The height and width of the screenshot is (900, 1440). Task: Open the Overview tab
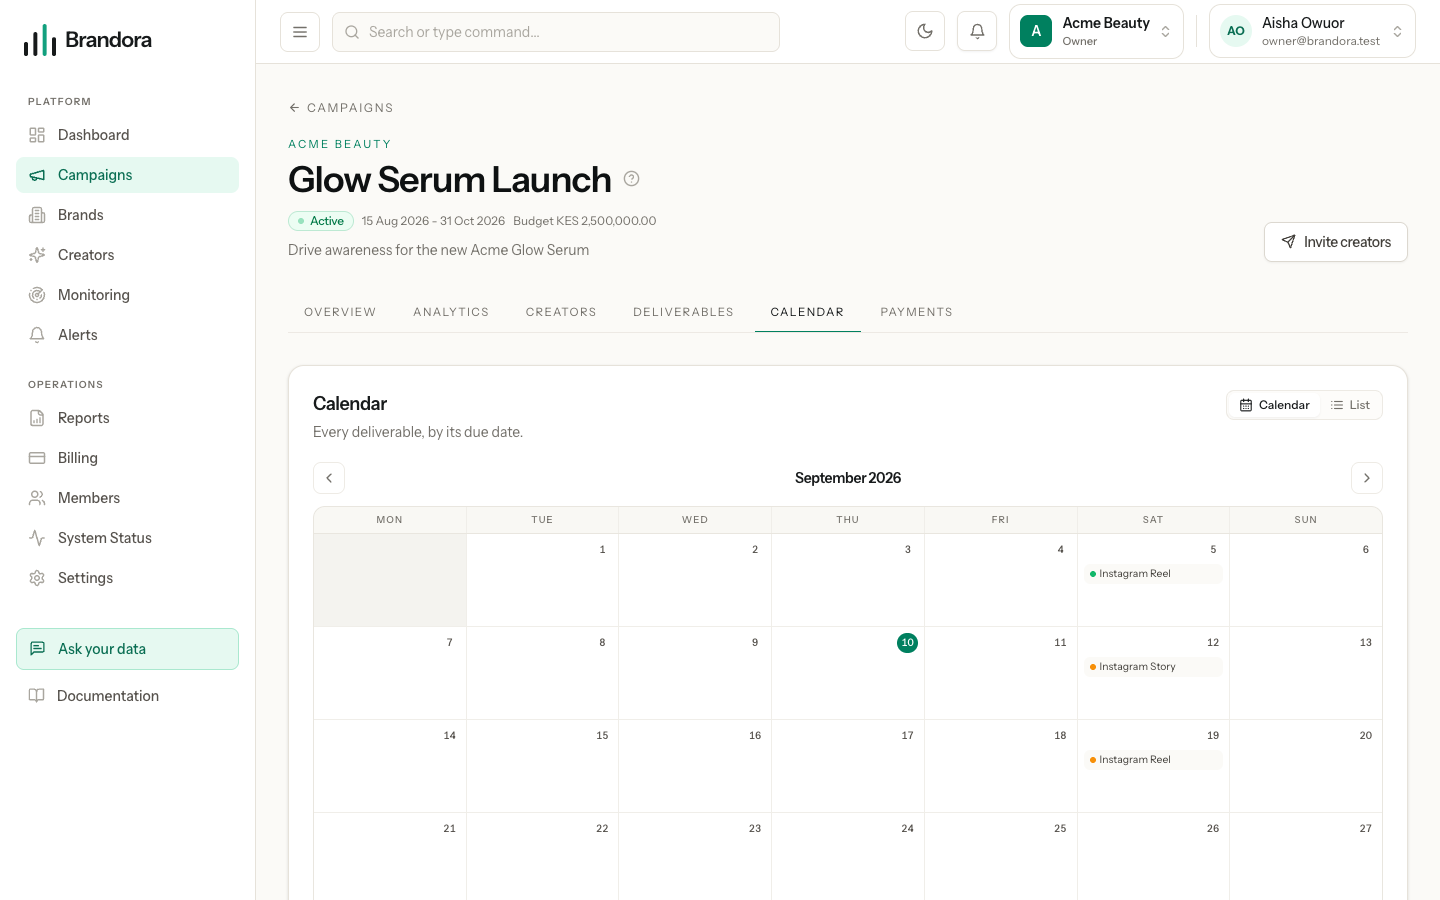[x=340, y=312]
